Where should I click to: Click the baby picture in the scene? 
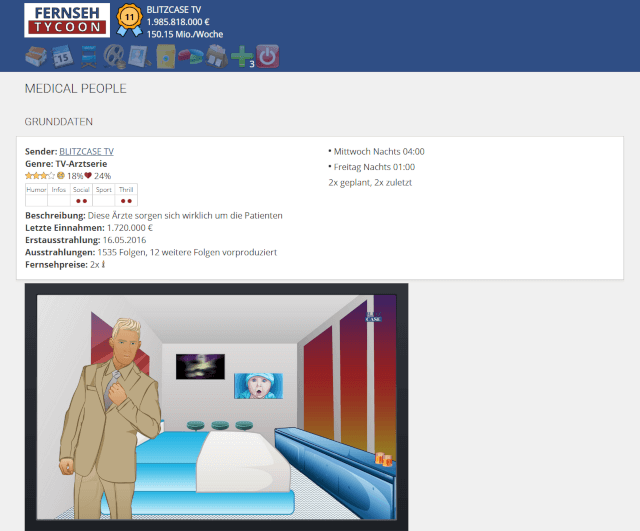[258, 386]
